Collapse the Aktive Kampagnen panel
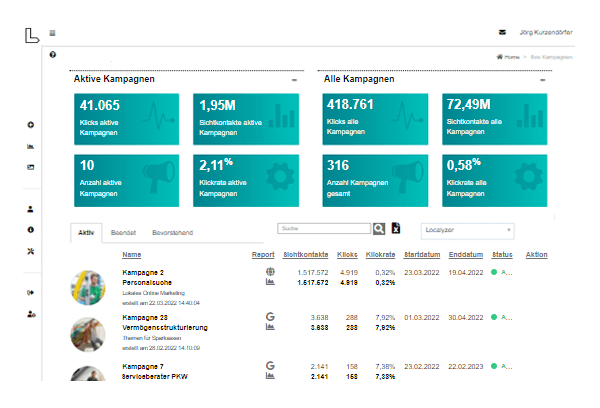Viewport: 600px width, 408px height. (293, 80)
